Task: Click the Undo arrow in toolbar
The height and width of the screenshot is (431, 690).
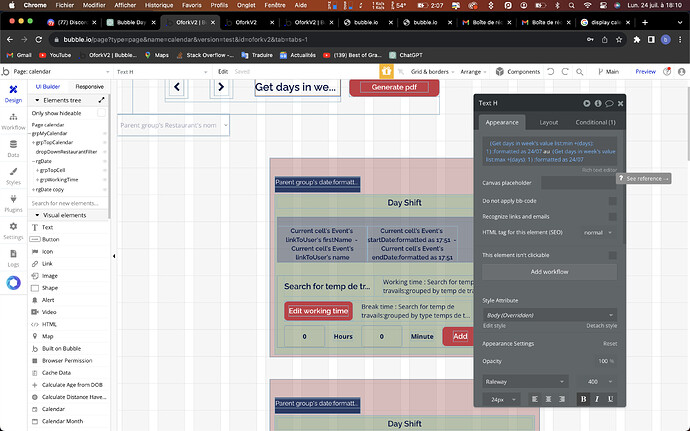Action: pyautogui.click(x=551, y=71)
